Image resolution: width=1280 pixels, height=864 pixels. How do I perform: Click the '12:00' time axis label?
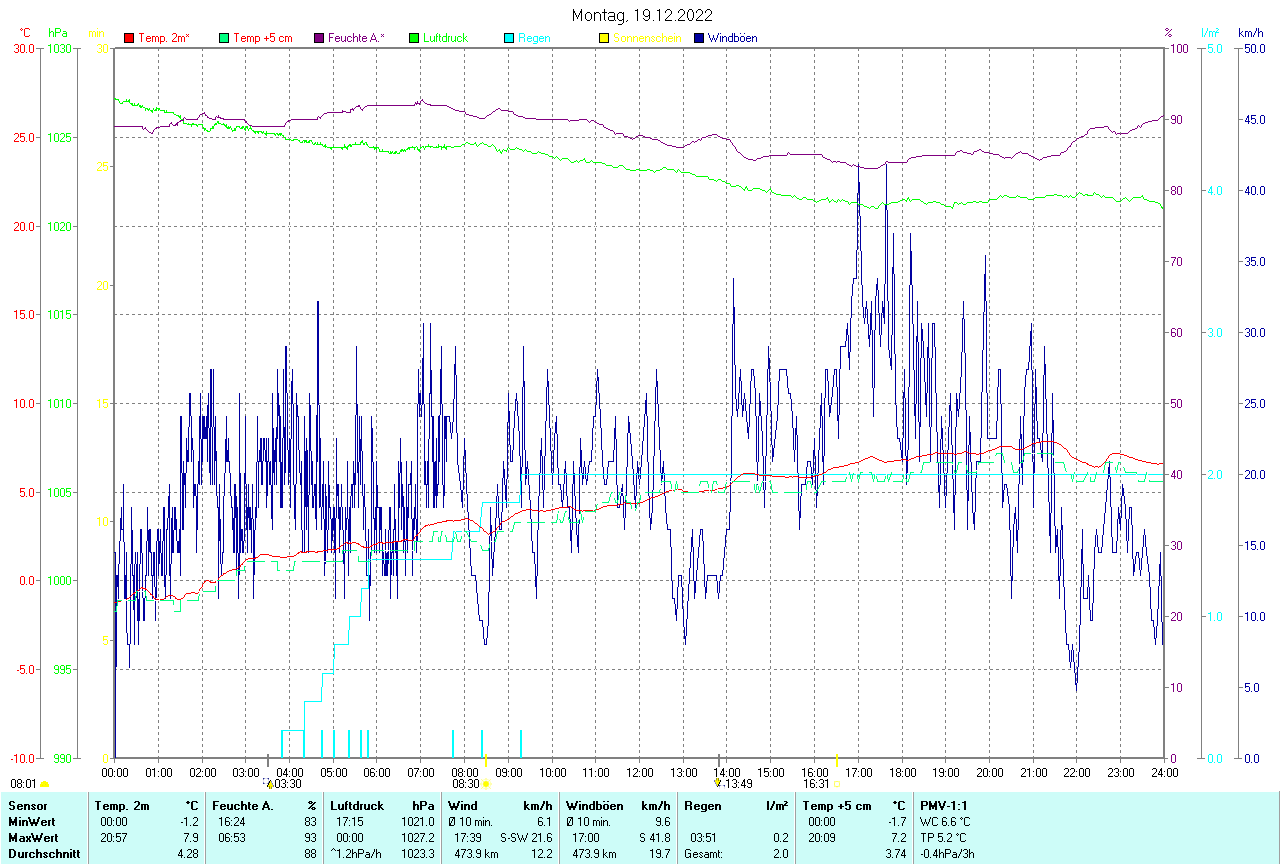tap(640, 772)
